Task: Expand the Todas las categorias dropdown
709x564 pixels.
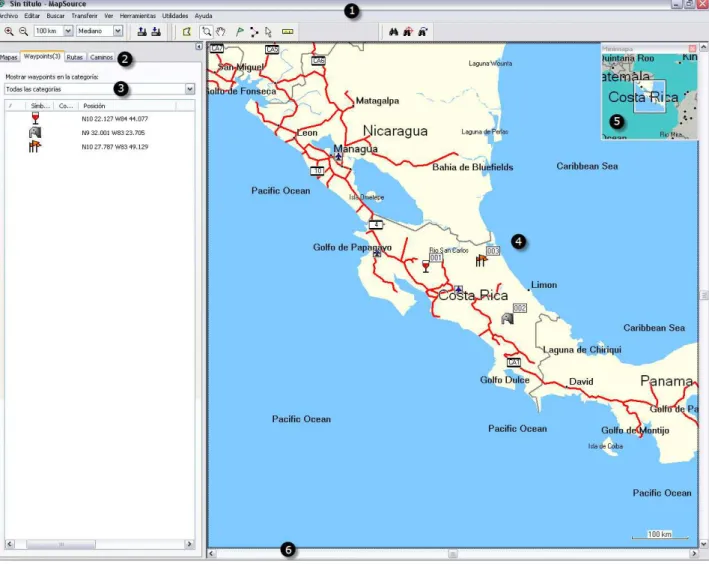Action: point(190,89)
